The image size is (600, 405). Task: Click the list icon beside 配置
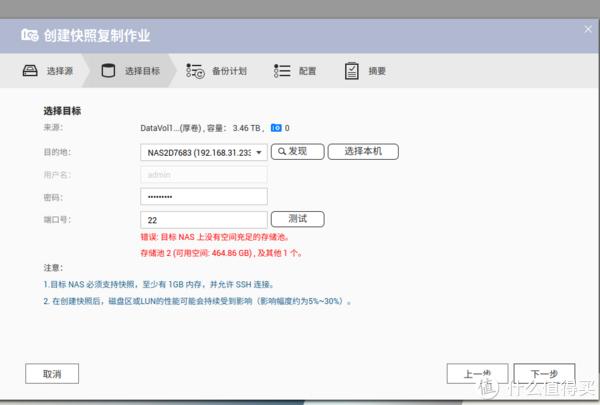282,71
